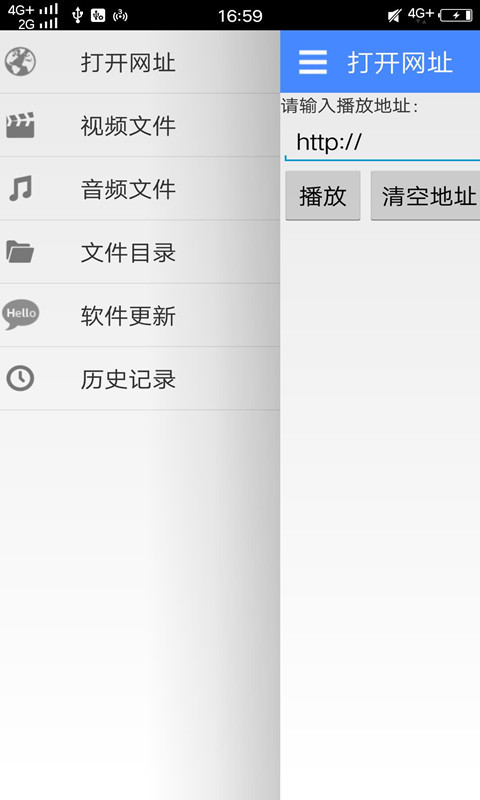Focus the http:// address input field
Screen dimensions: 480x800
382,142
